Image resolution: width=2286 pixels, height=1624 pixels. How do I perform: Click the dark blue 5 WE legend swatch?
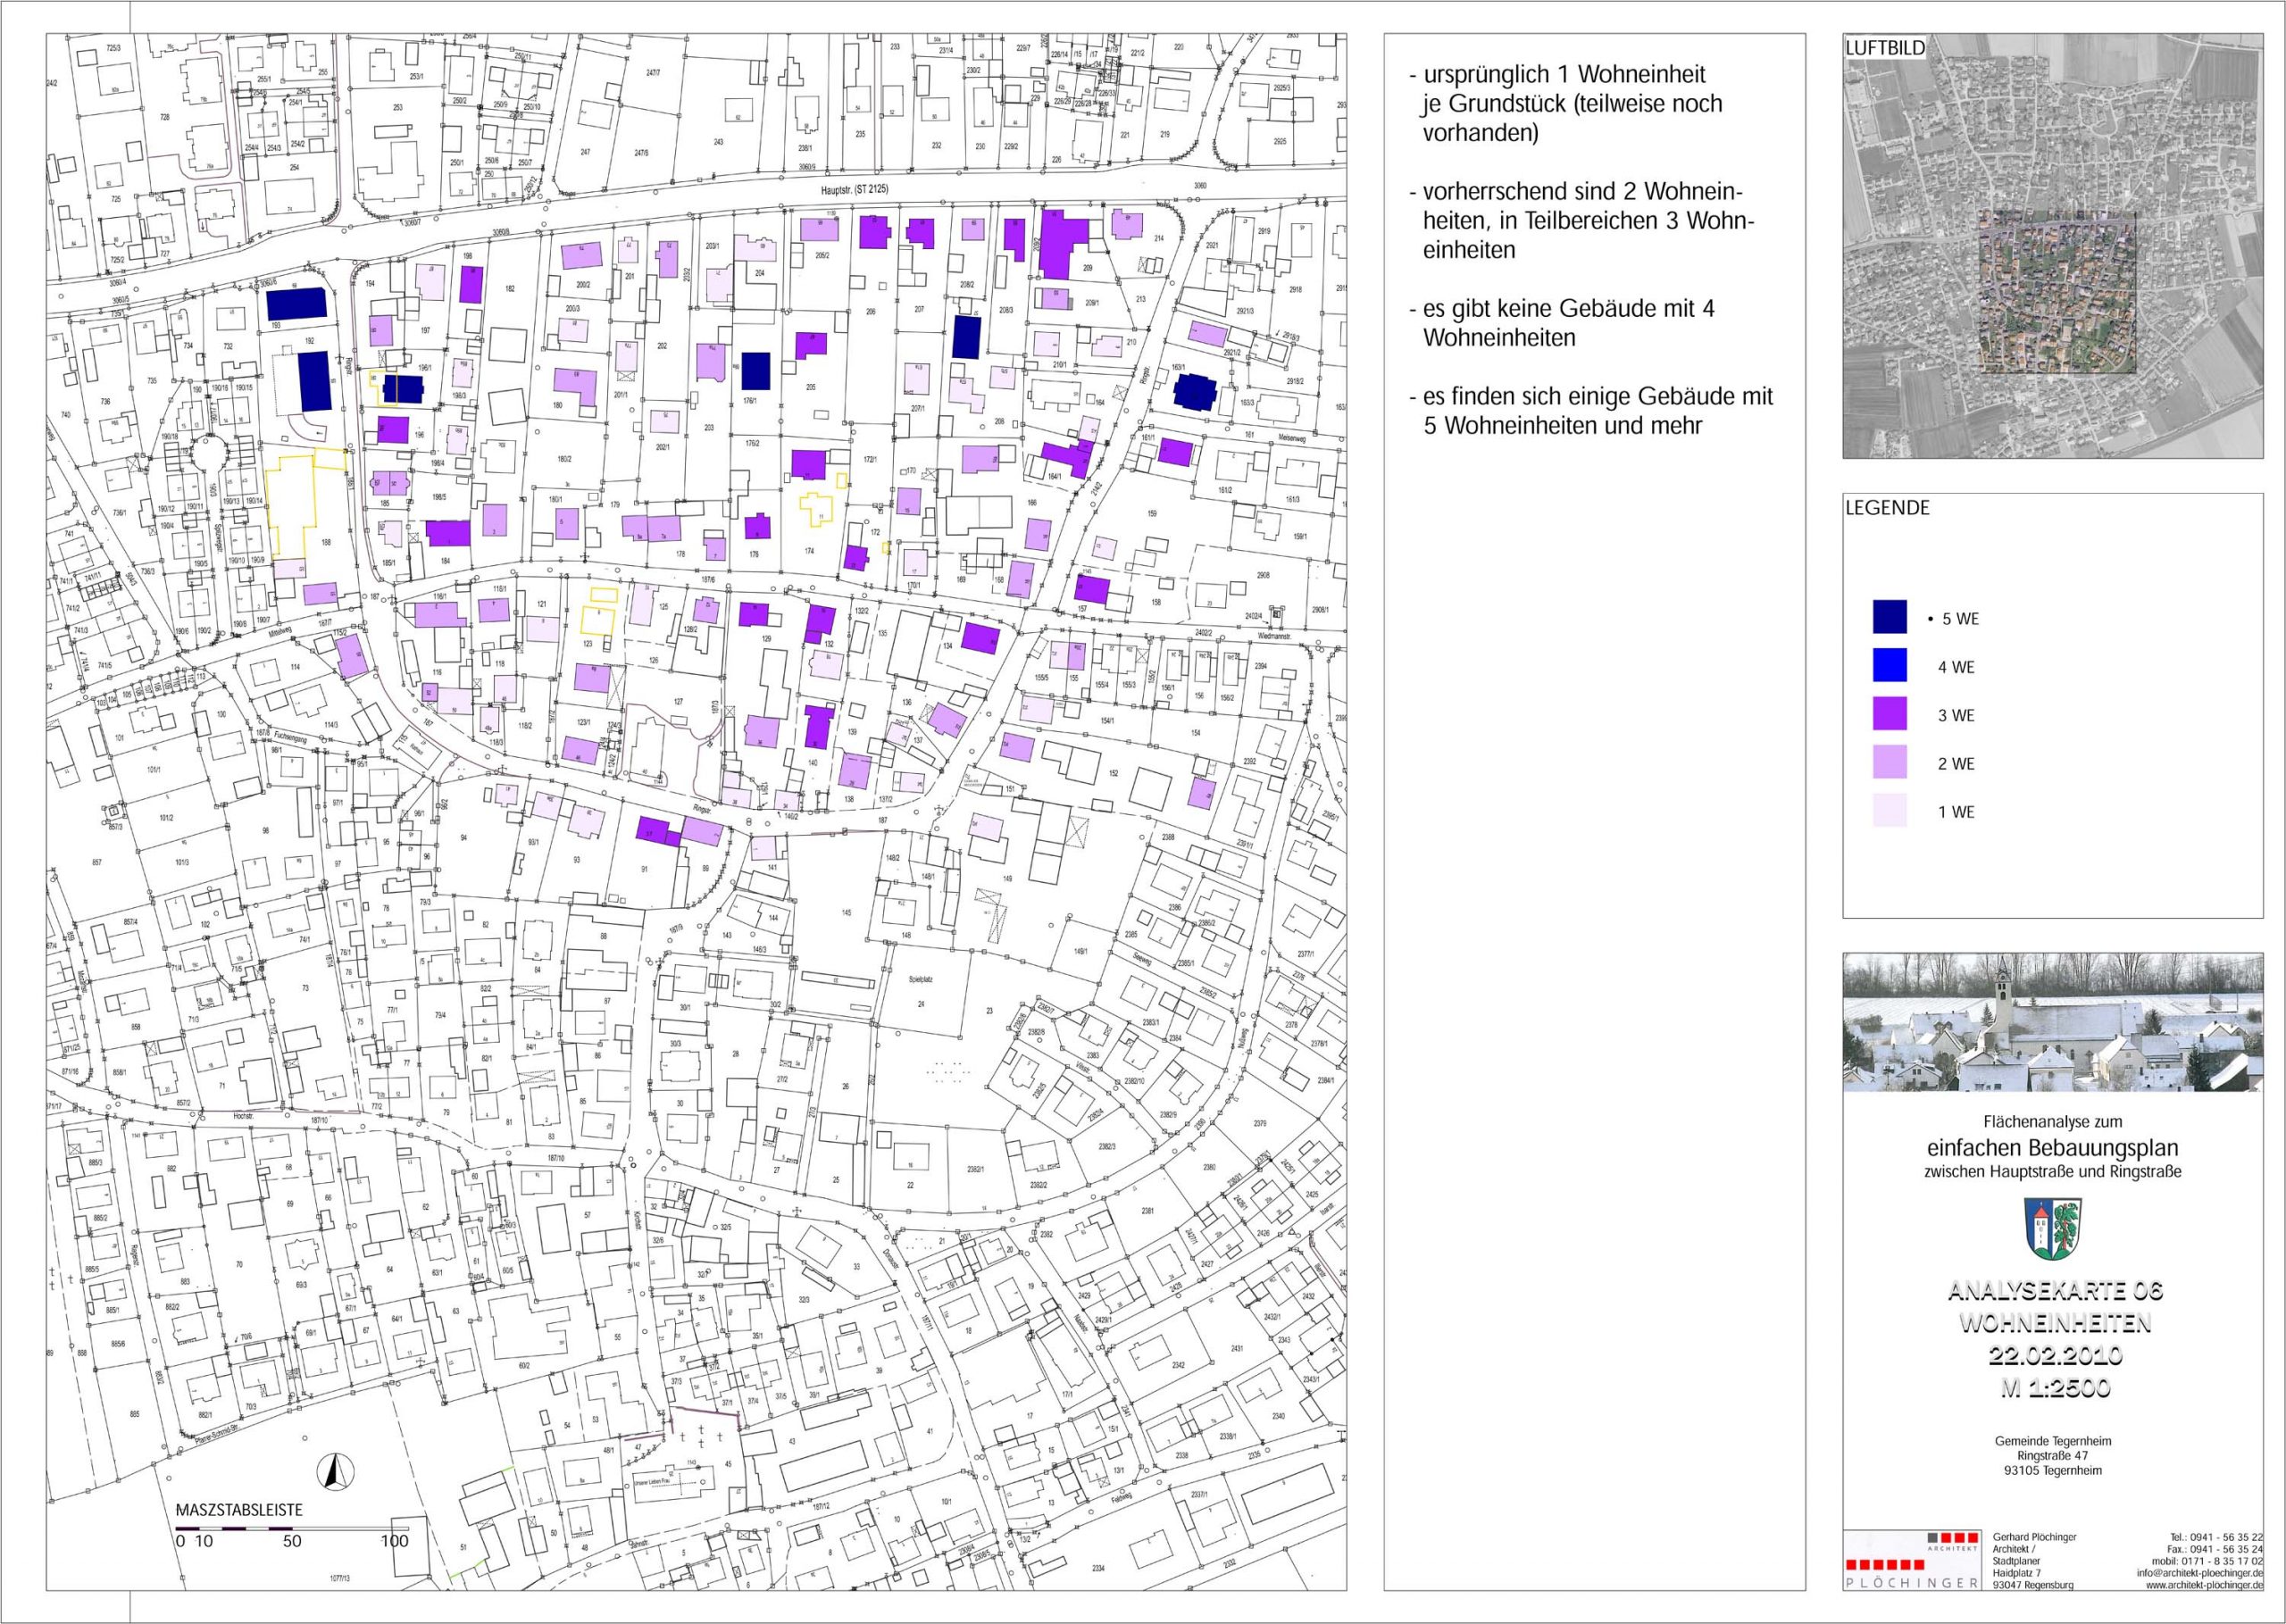coord(1890,618)
